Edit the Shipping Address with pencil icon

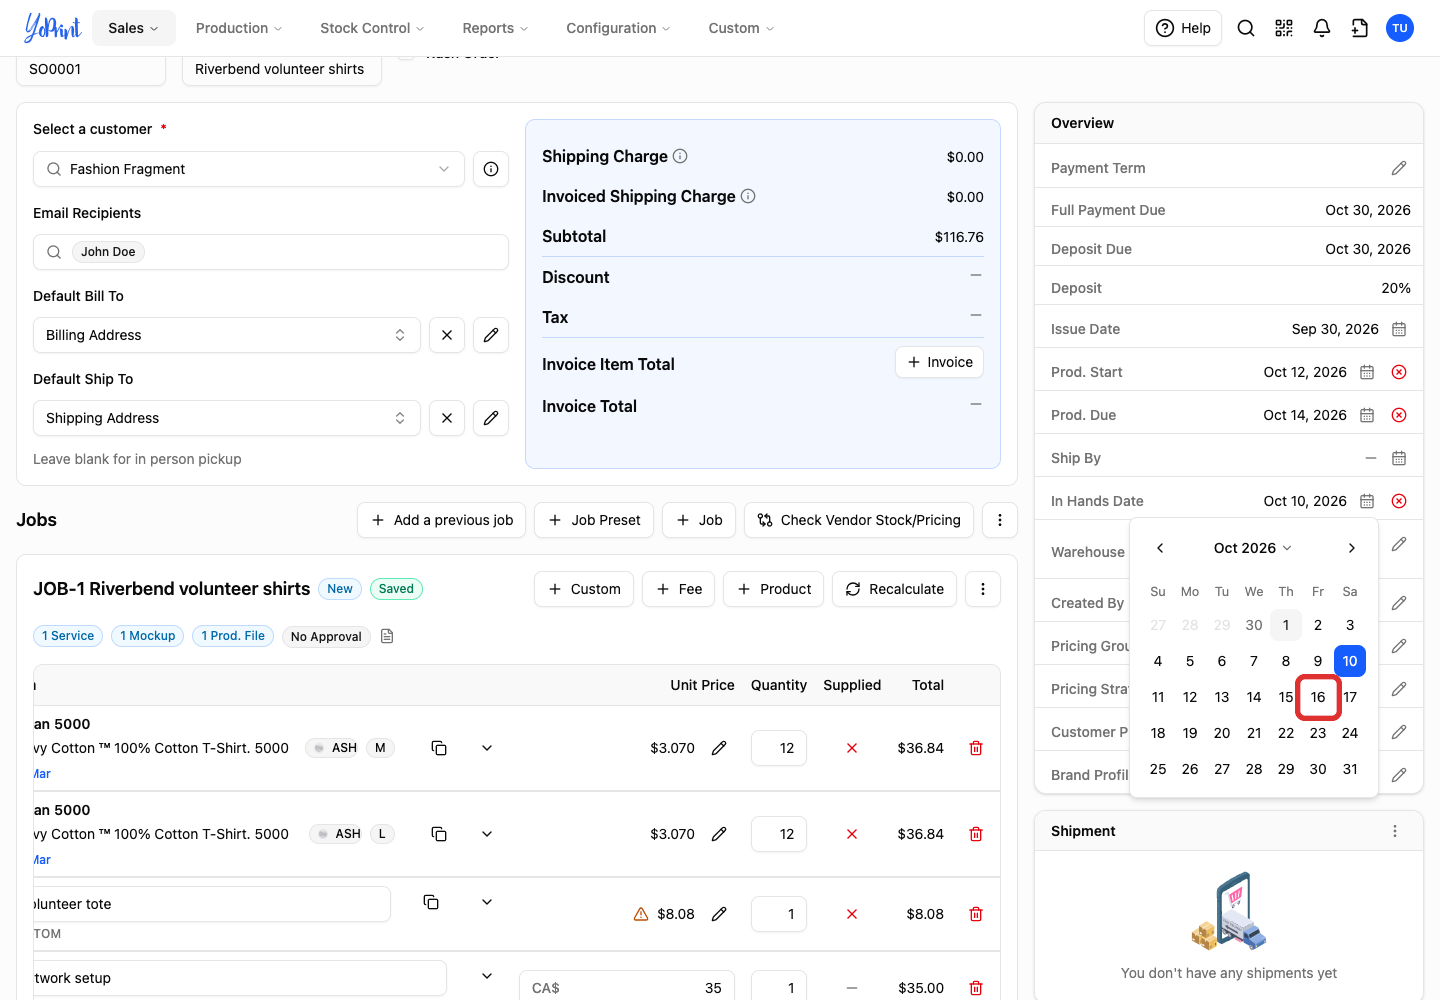click(x=491, y=418)
